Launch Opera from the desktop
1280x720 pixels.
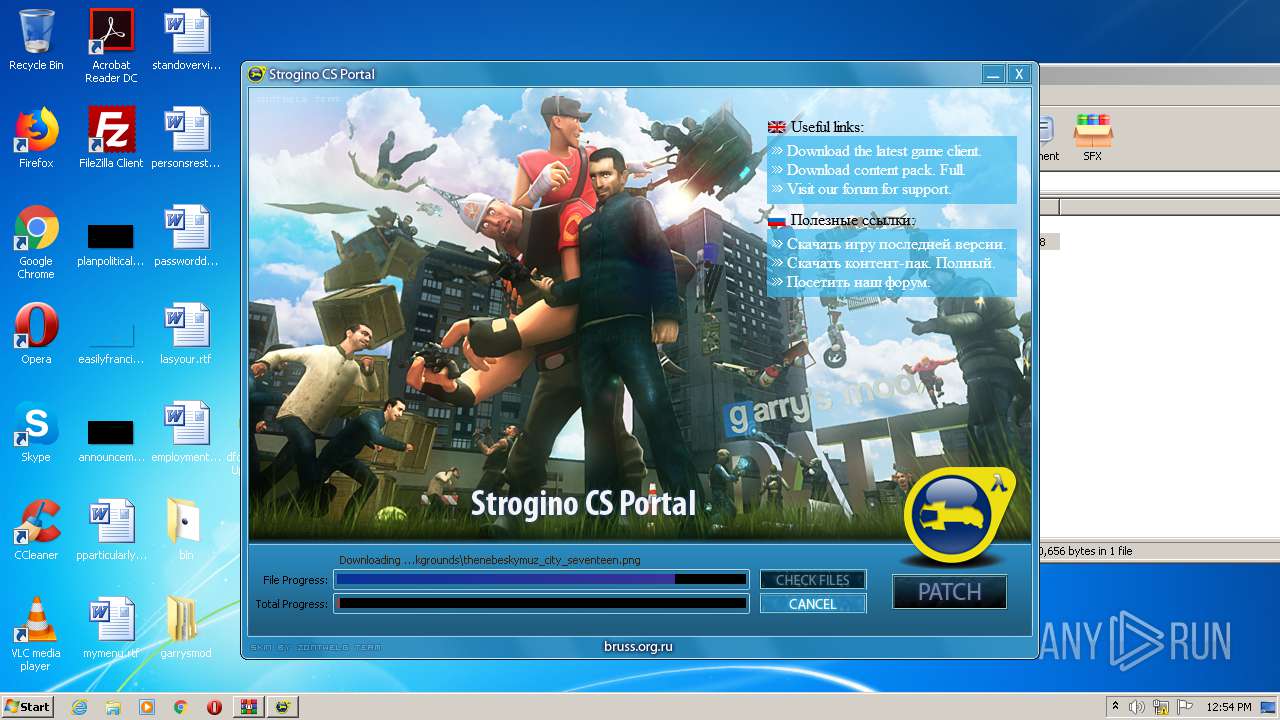36,334
